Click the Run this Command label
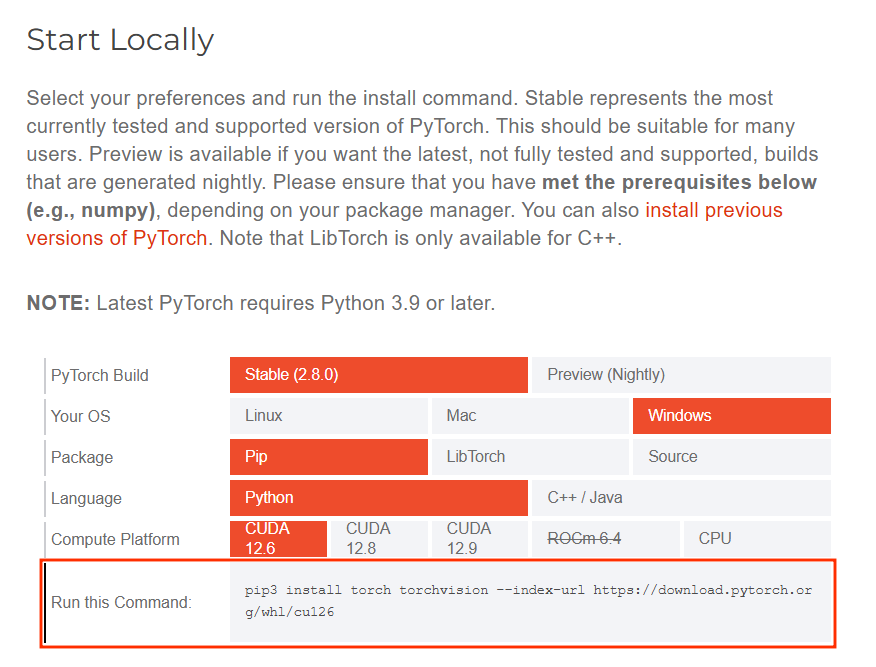This screenshot has width=876, height=667. (x=121, y=602)
